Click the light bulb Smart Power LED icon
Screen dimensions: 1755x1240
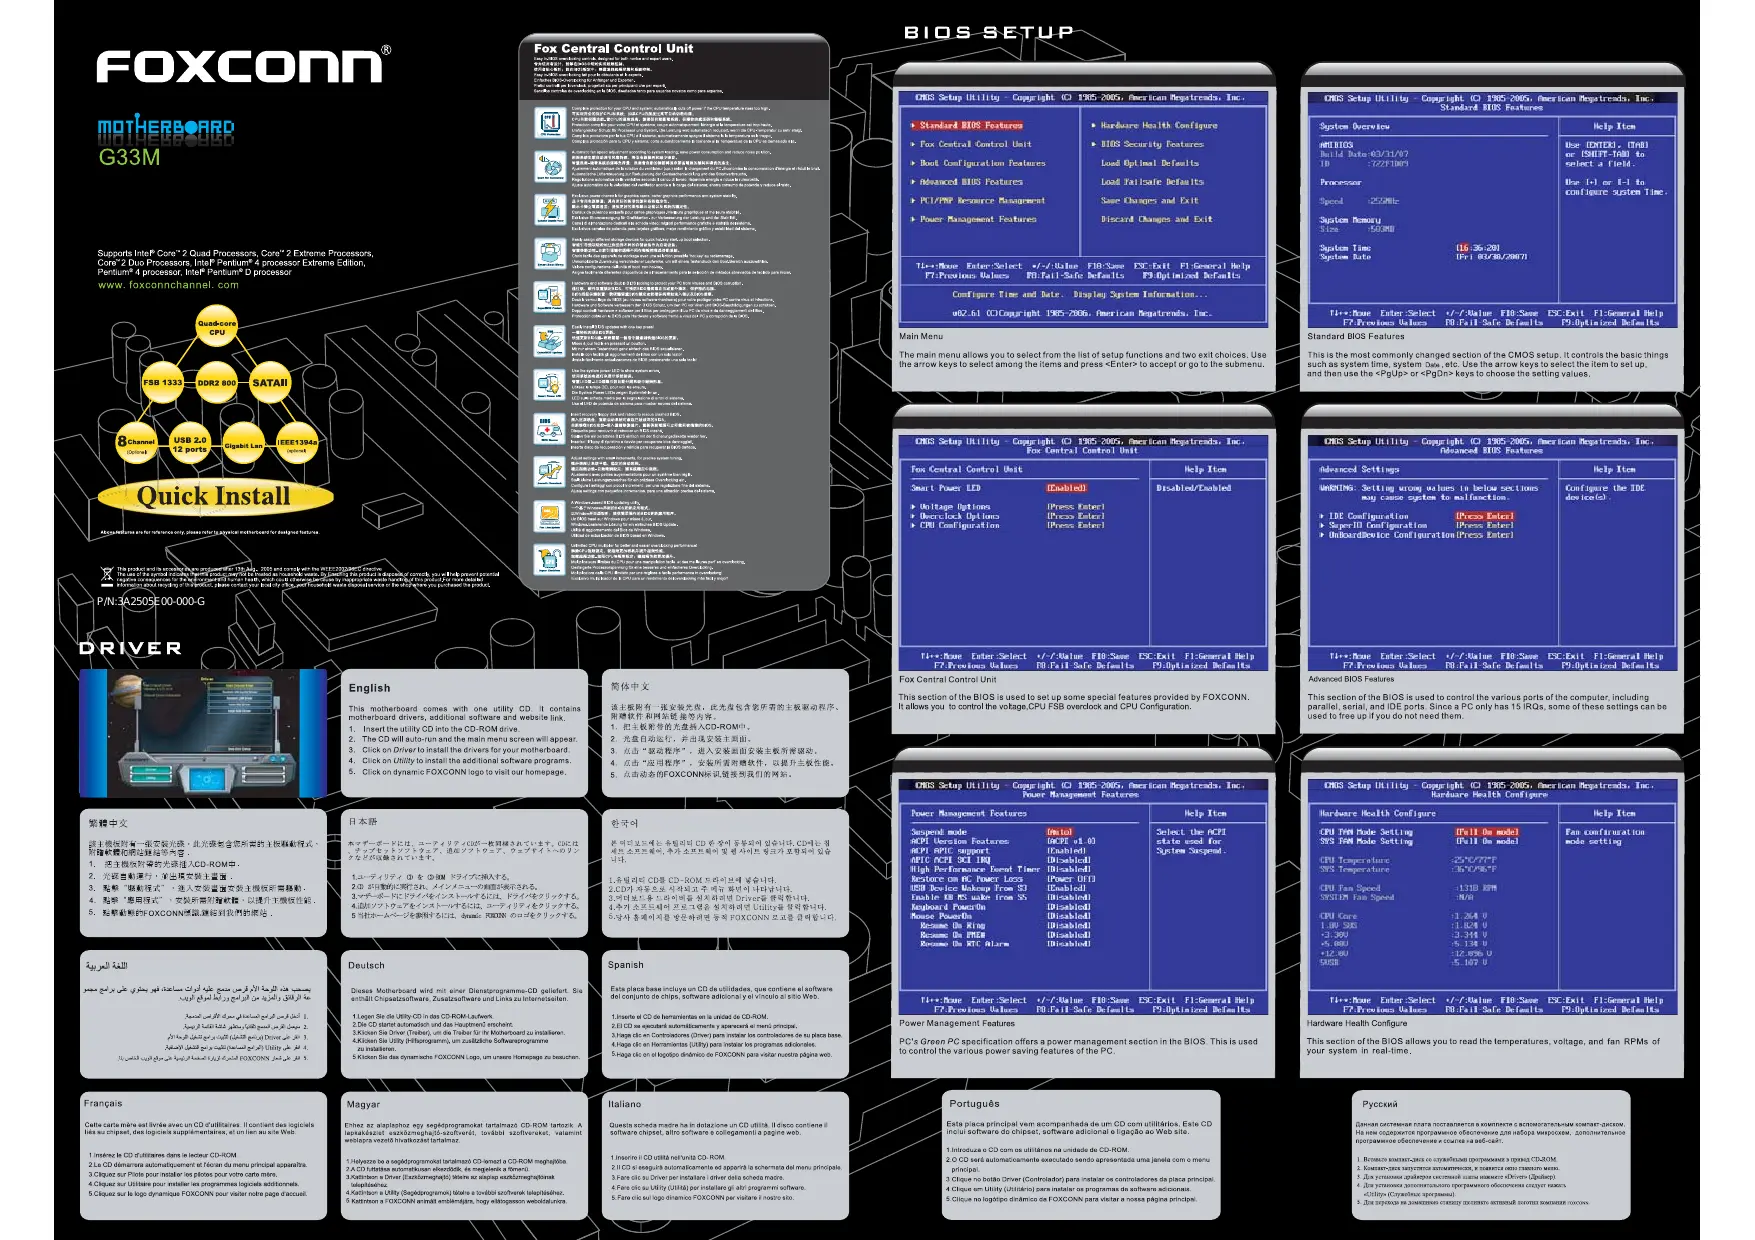pos(549,384)
